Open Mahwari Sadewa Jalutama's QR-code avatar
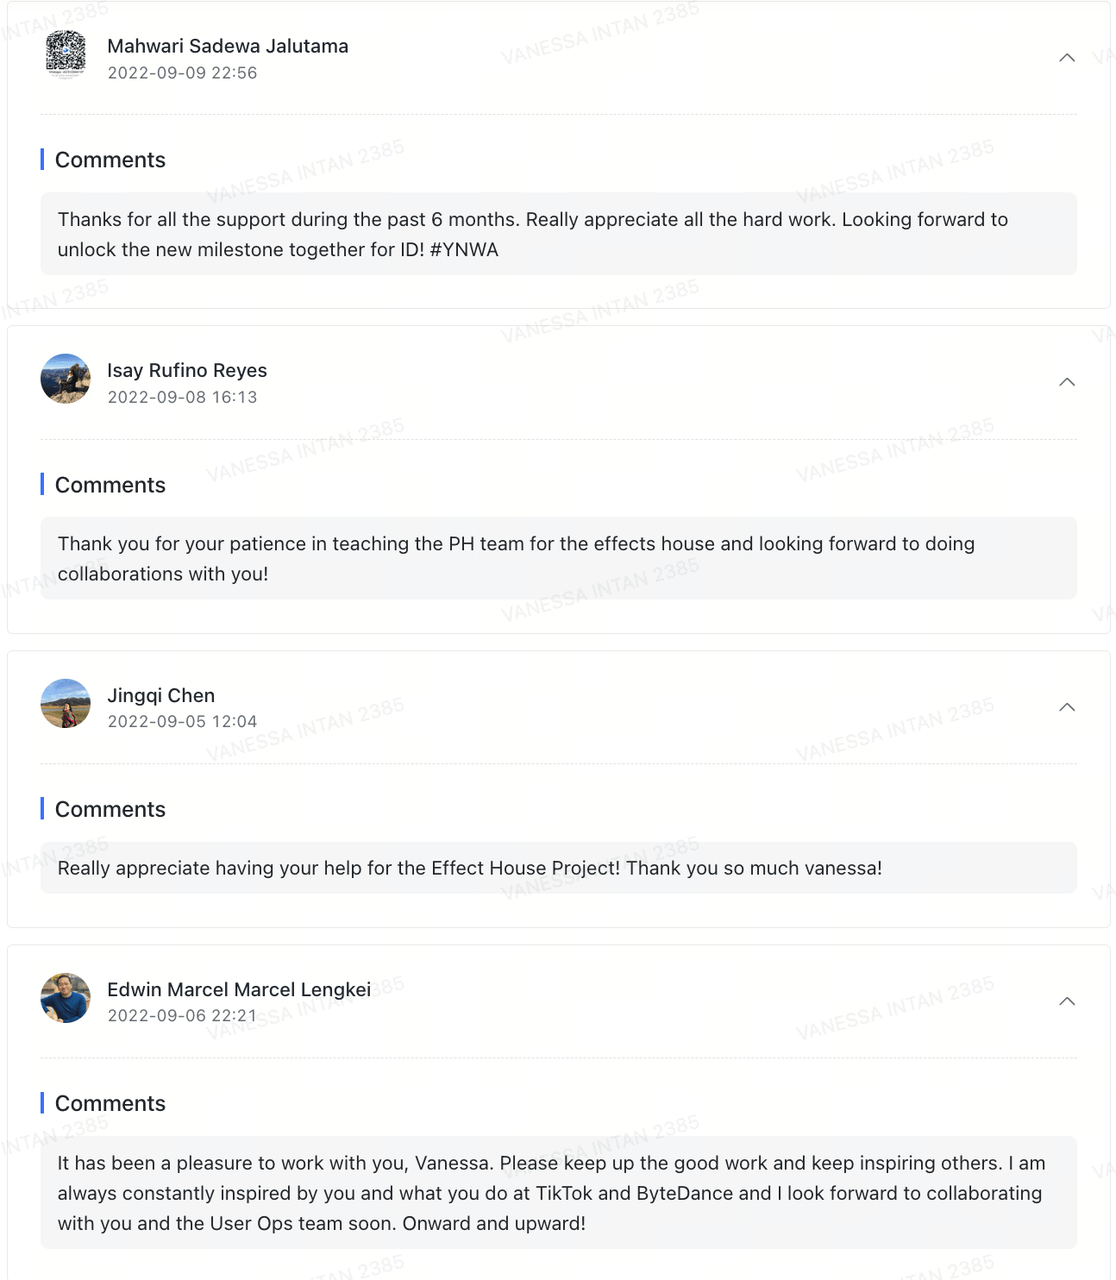Image resolution: width=1116 pixels, height=1280 pixels. pyautogui.click(x=66, y=54)
